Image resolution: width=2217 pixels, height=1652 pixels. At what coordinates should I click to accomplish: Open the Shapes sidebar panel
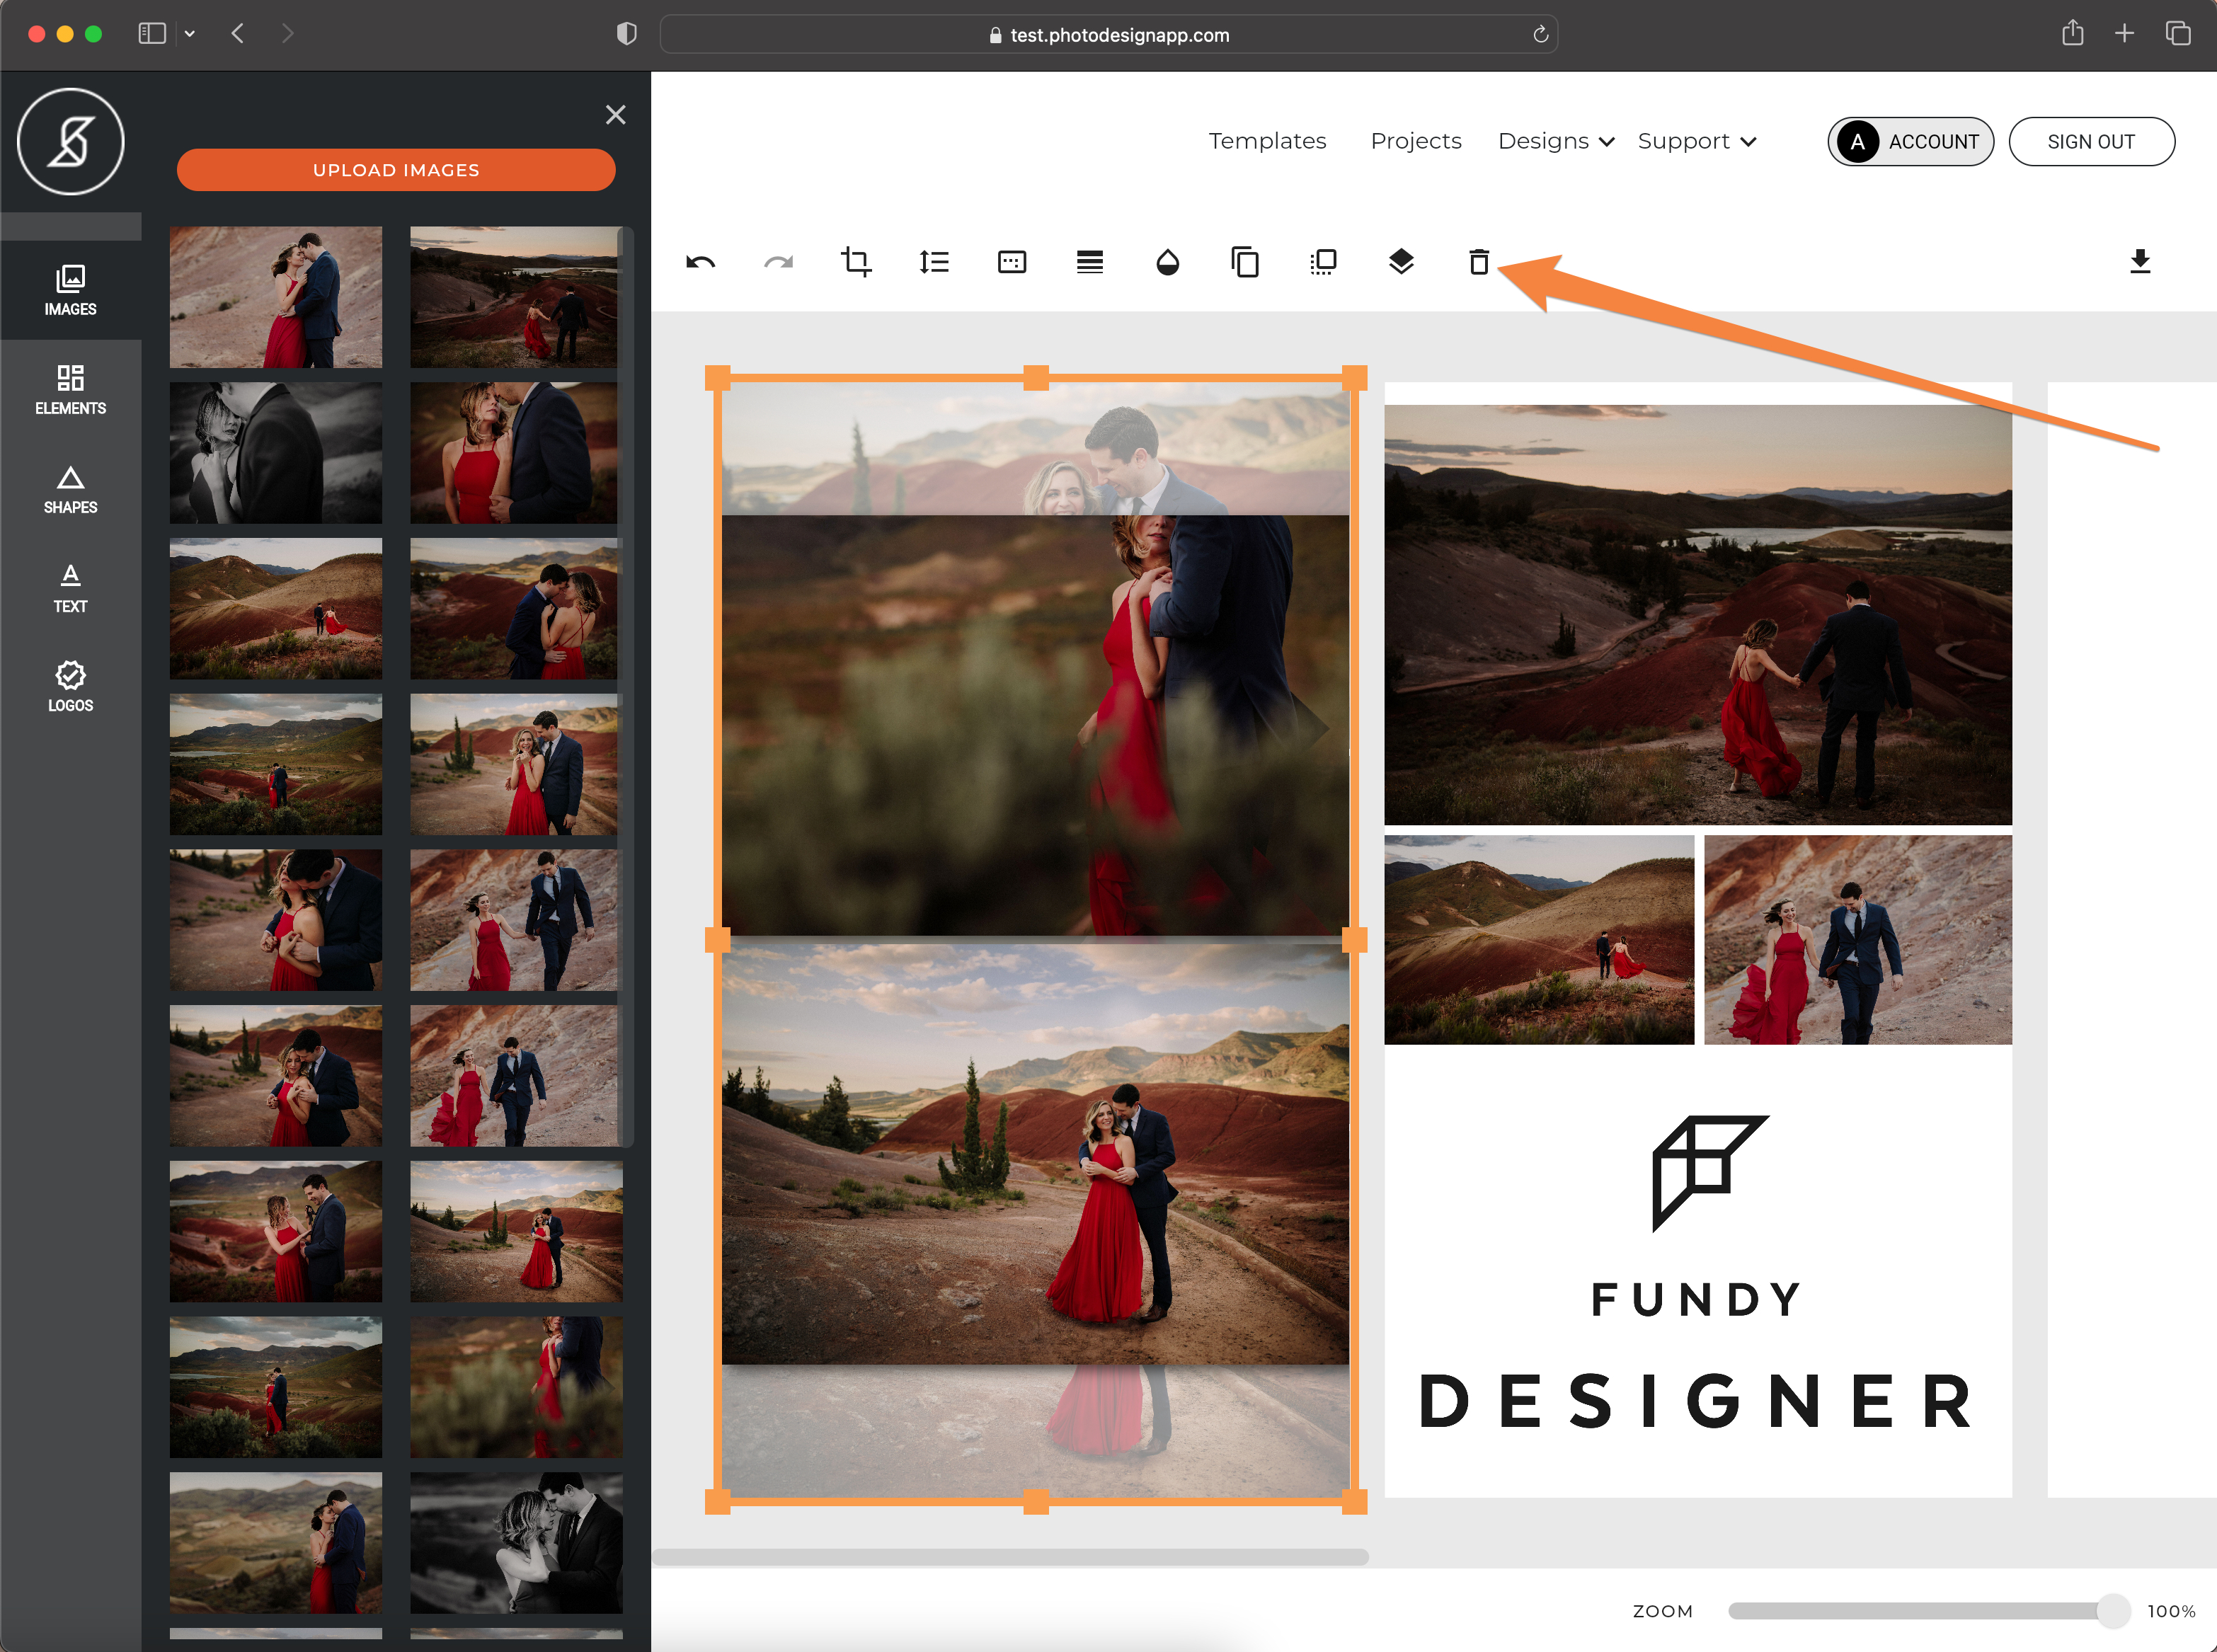tap(70, 488)
